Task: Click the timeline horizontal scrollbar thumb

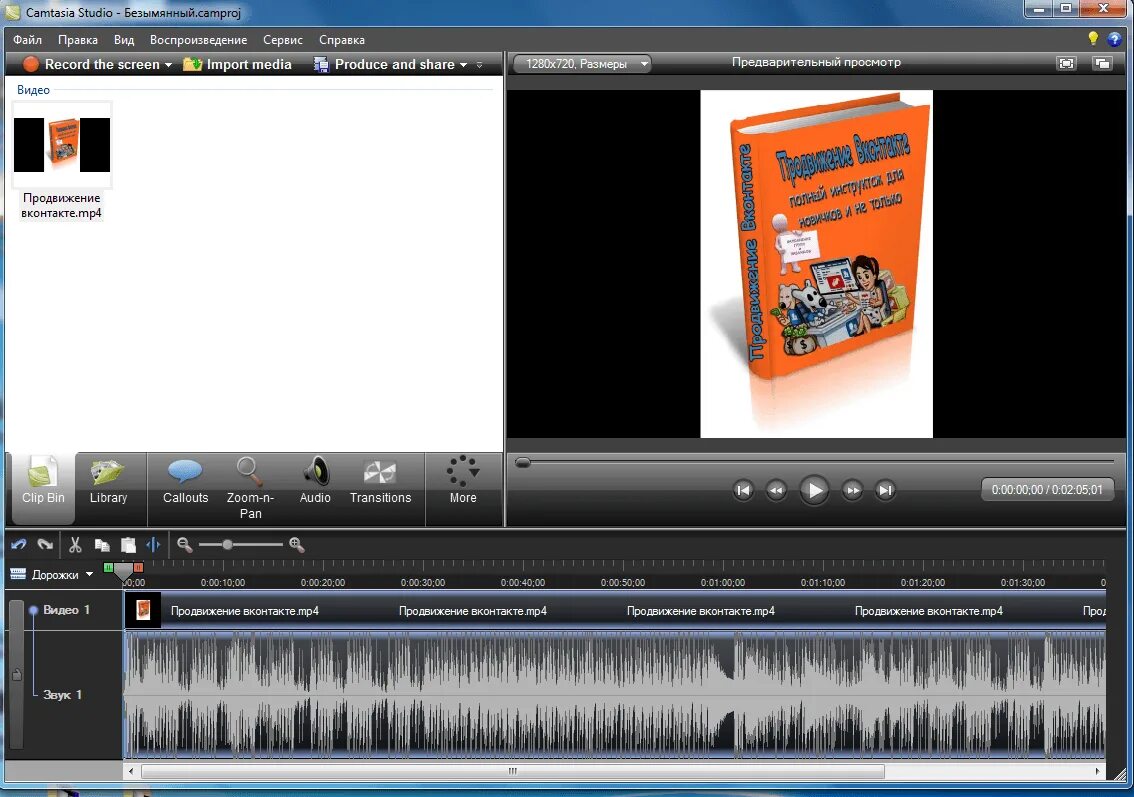Action: tap(513, 772)
